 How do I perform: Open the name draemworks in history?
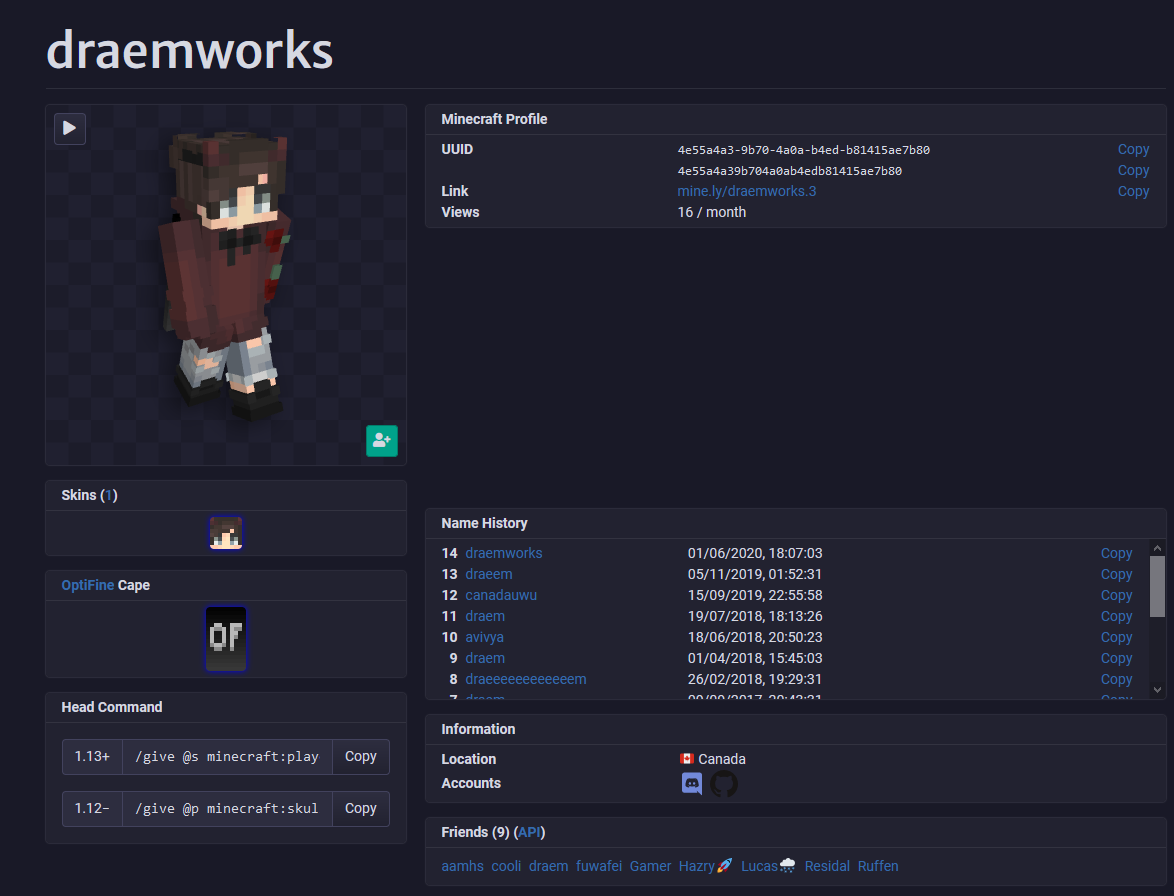[x=504, y=553]
